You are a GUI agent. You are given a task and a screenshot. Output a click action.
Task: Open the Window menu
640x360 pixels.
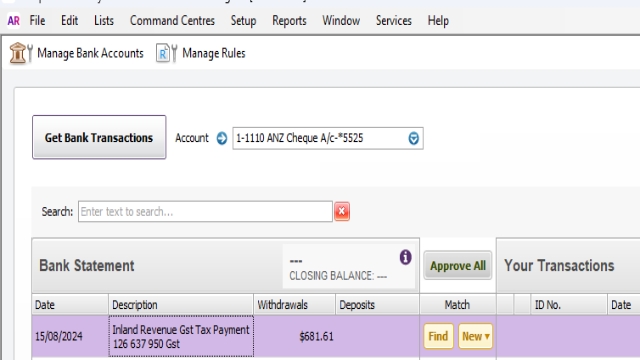click(x=341, y=20)
